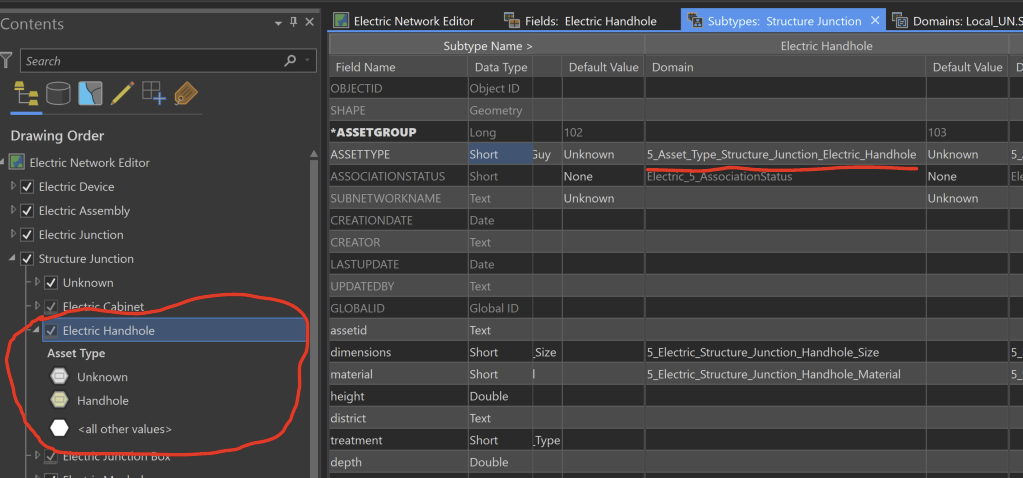This screenshot has height=478, width=1023.
Task: Toggle the Electric Junction Box checkbox
Action: click(51, 456)
